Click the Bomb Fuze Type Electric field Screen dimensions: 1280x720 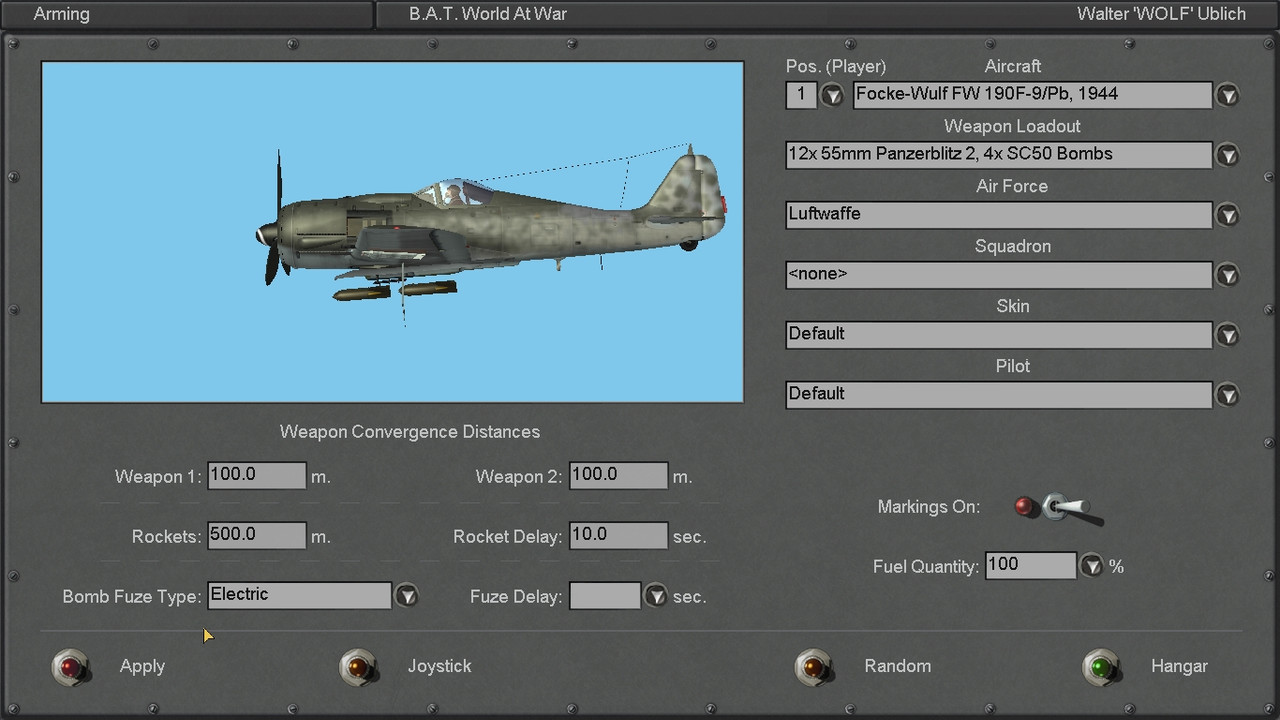coord(299,595)
